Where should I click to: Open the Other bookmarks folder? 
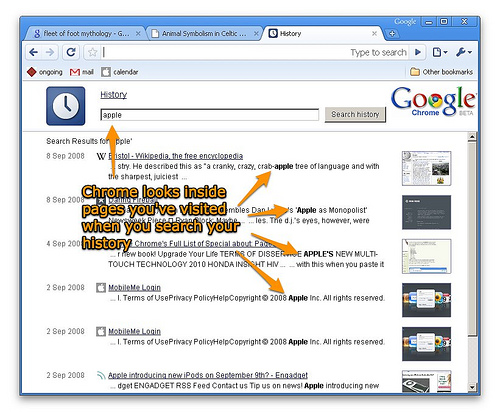[x=442, y=72]
